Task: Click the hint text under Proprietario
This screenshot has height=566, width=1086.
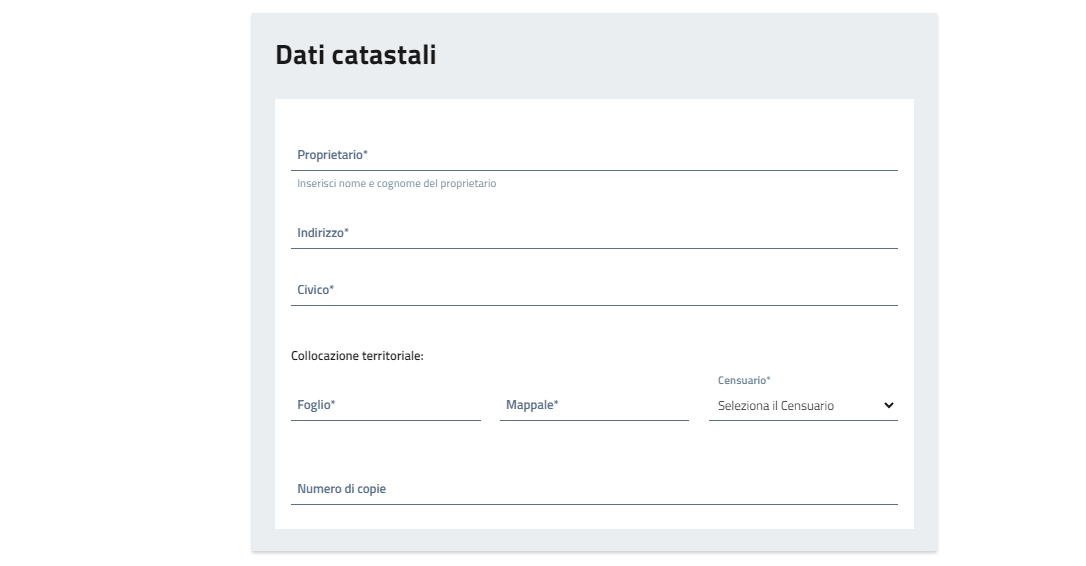Action: coord(396,184)
